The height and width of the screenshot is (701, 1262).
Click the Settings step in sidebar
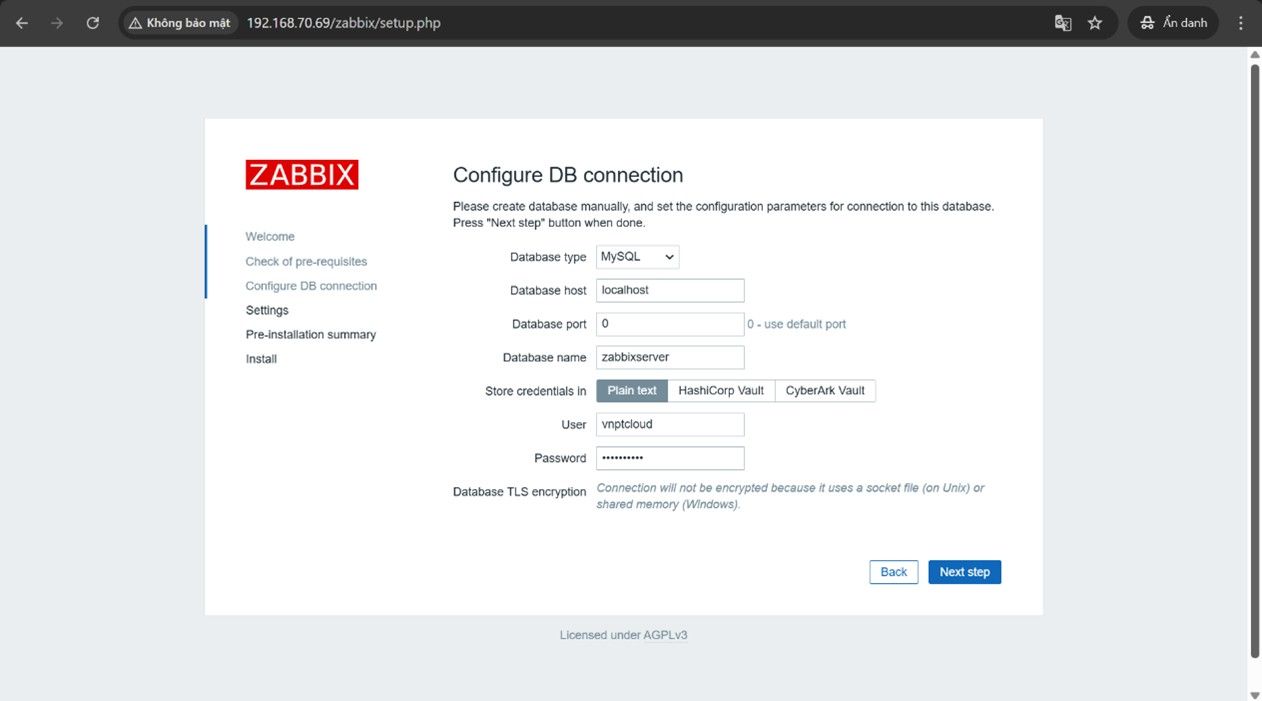tap(267, 310)
